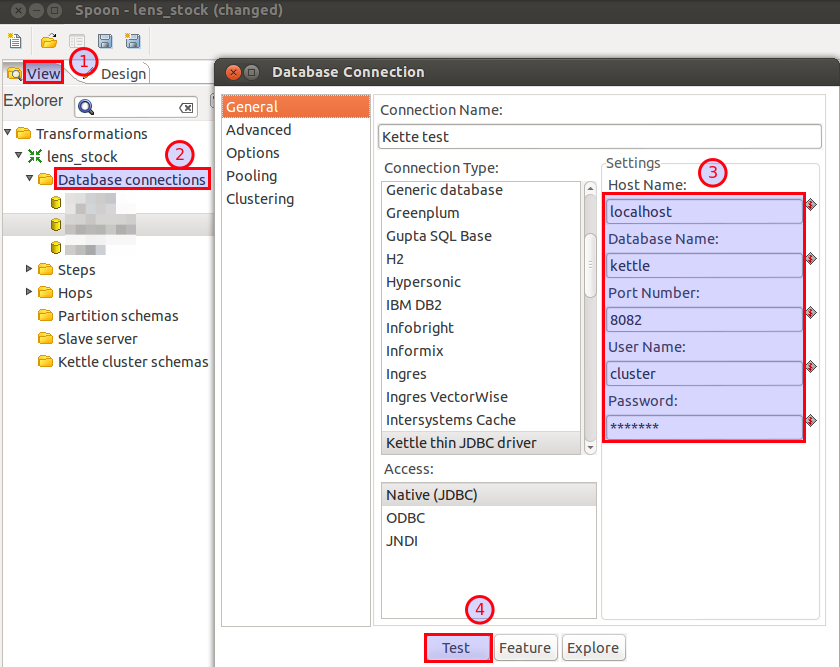Collapse the Transformations tree node

8,132
